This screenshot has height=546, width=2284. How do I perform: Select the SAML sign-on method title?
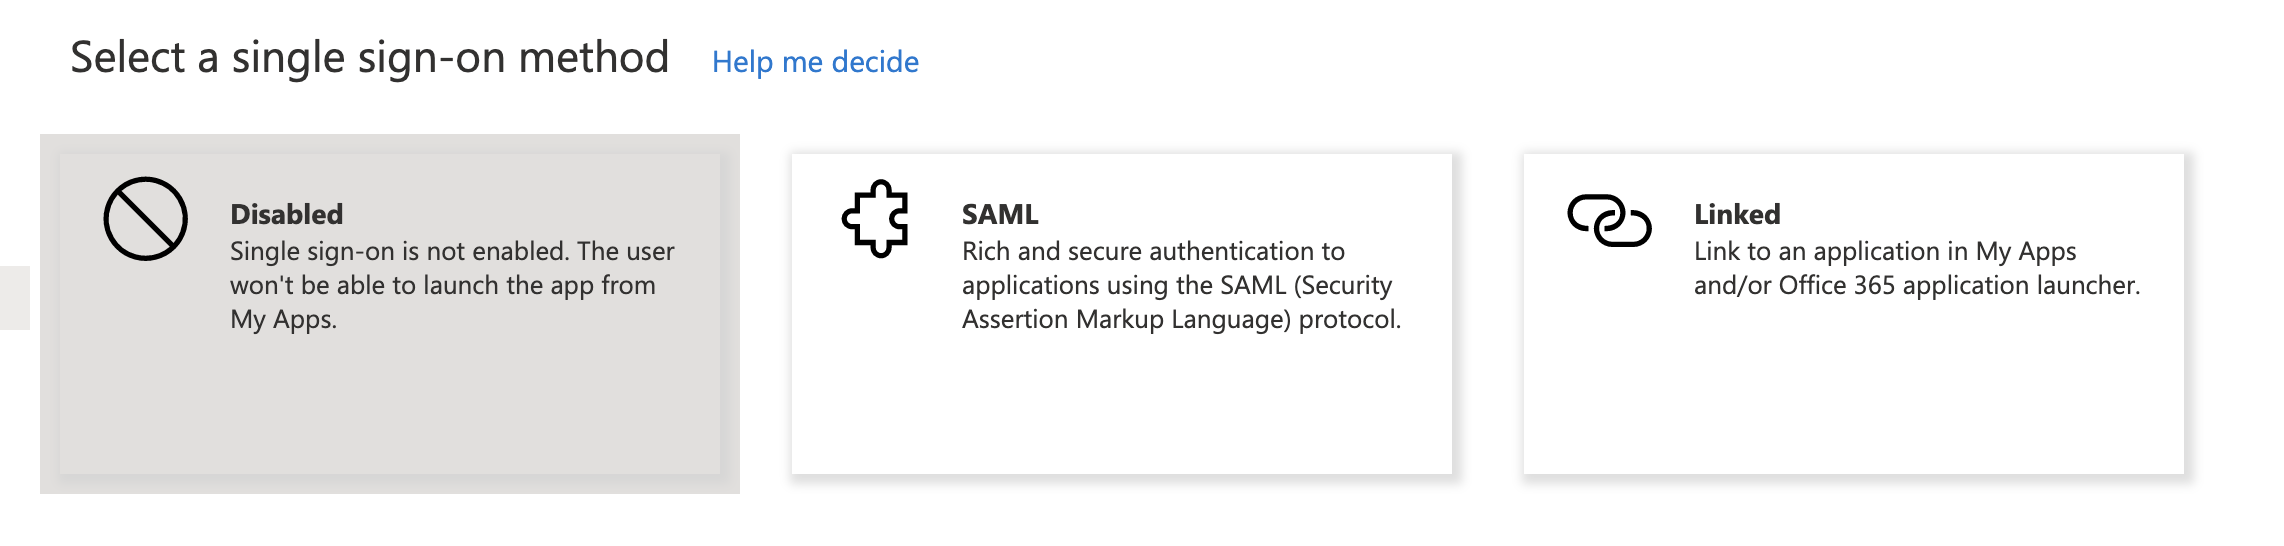[x=1000, y=214]
